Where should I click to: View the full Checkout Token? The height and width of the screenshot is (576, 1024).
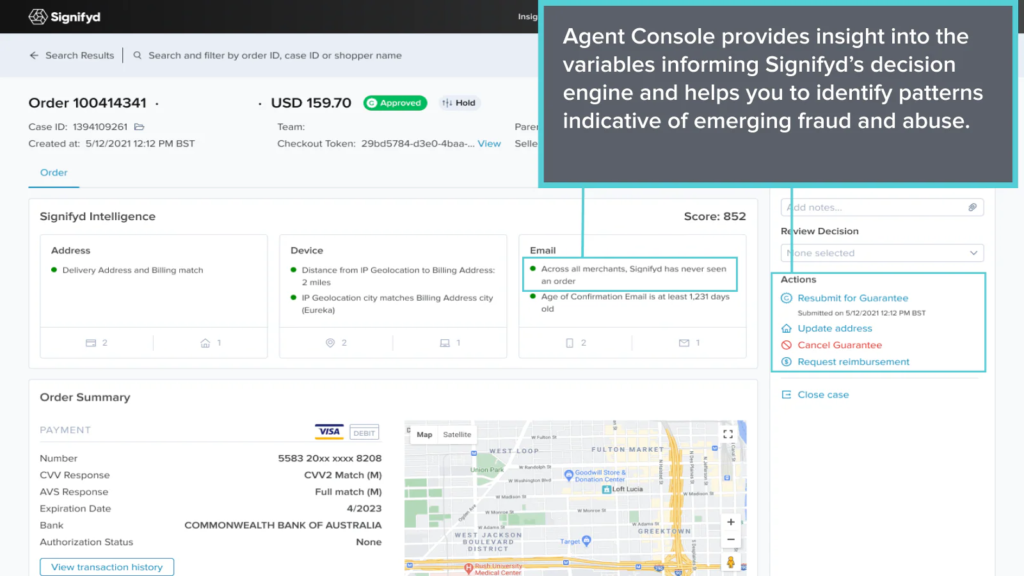(490, 143)
